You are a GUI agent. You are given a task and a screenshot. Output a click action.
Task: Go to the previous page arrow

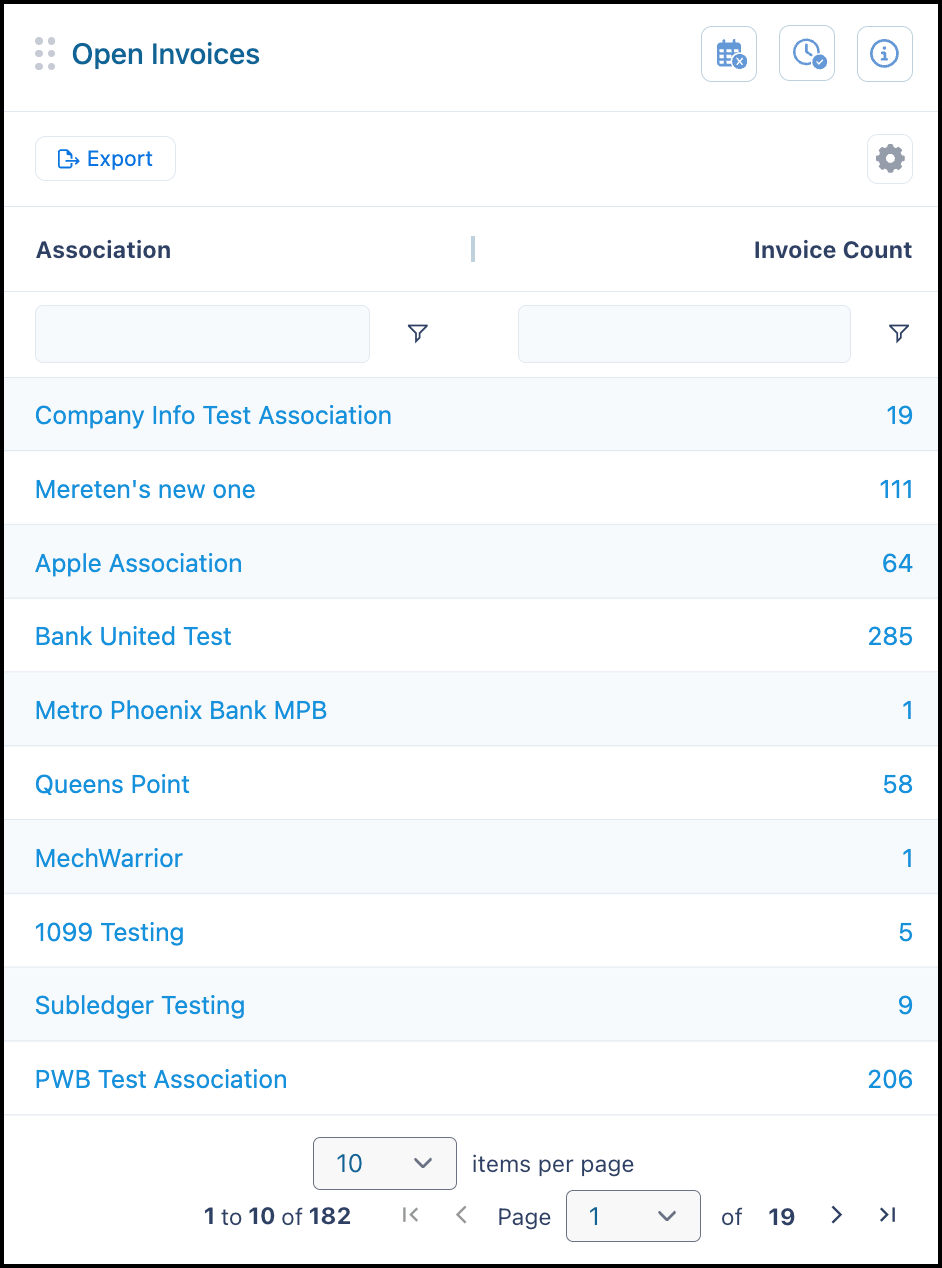(x=461, y=1215)
